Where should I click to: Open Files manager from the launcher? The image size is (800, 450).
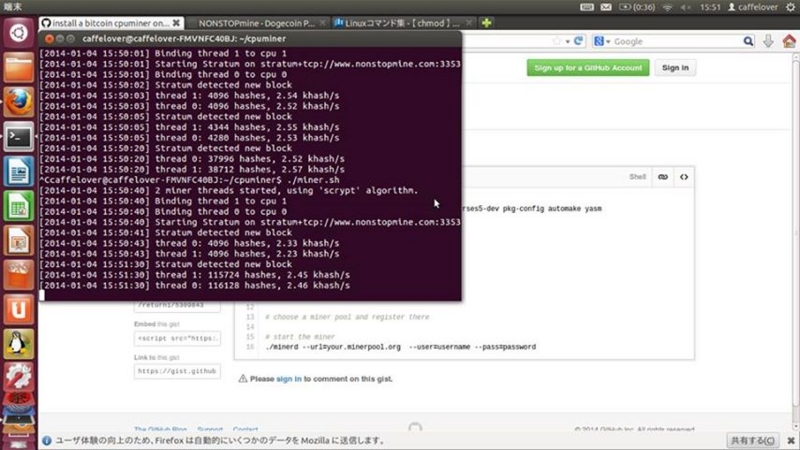coord(18,67)
